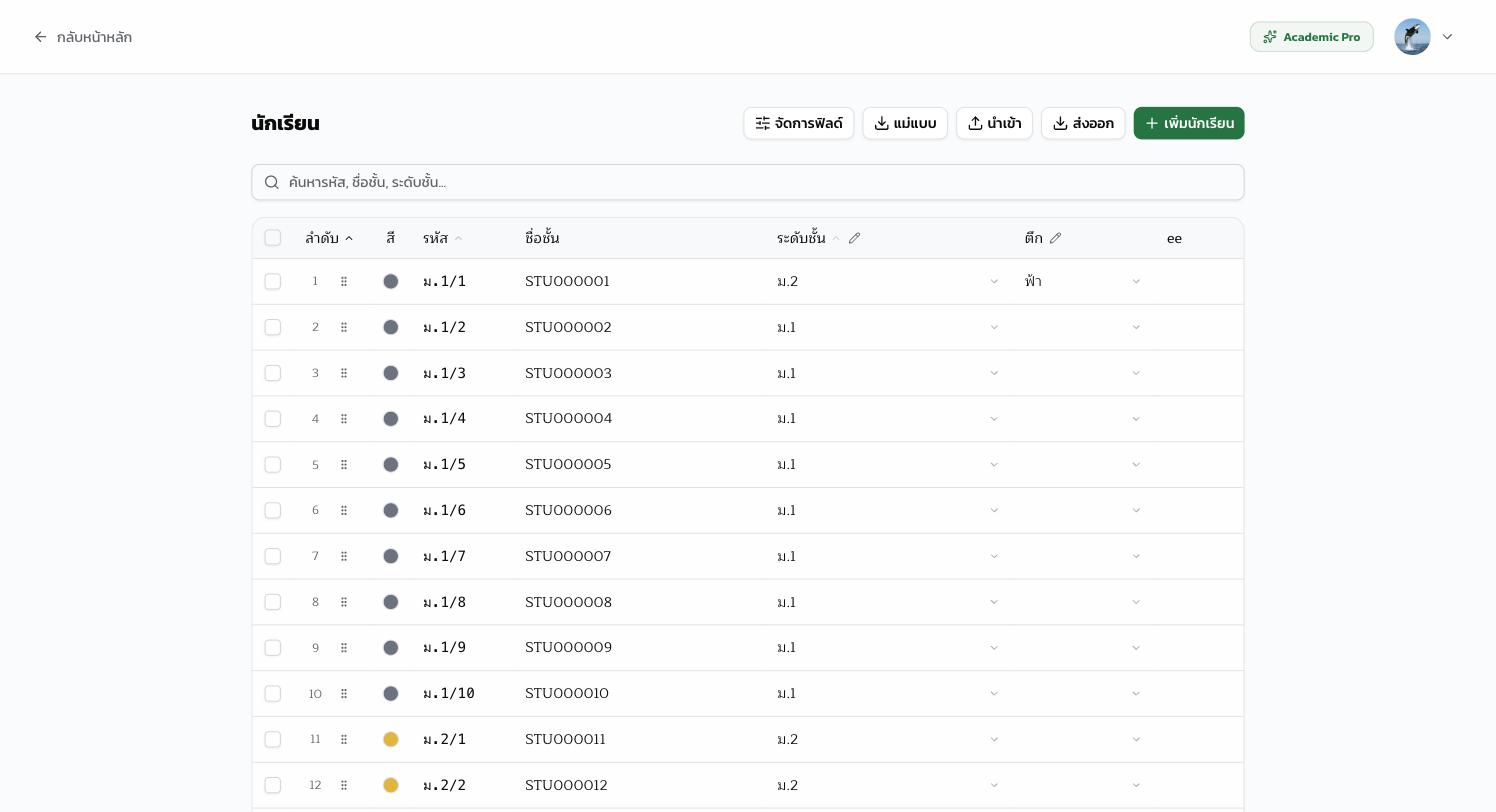
Task: Click the user avatar picture
Action: click(x=1412, y=37)
